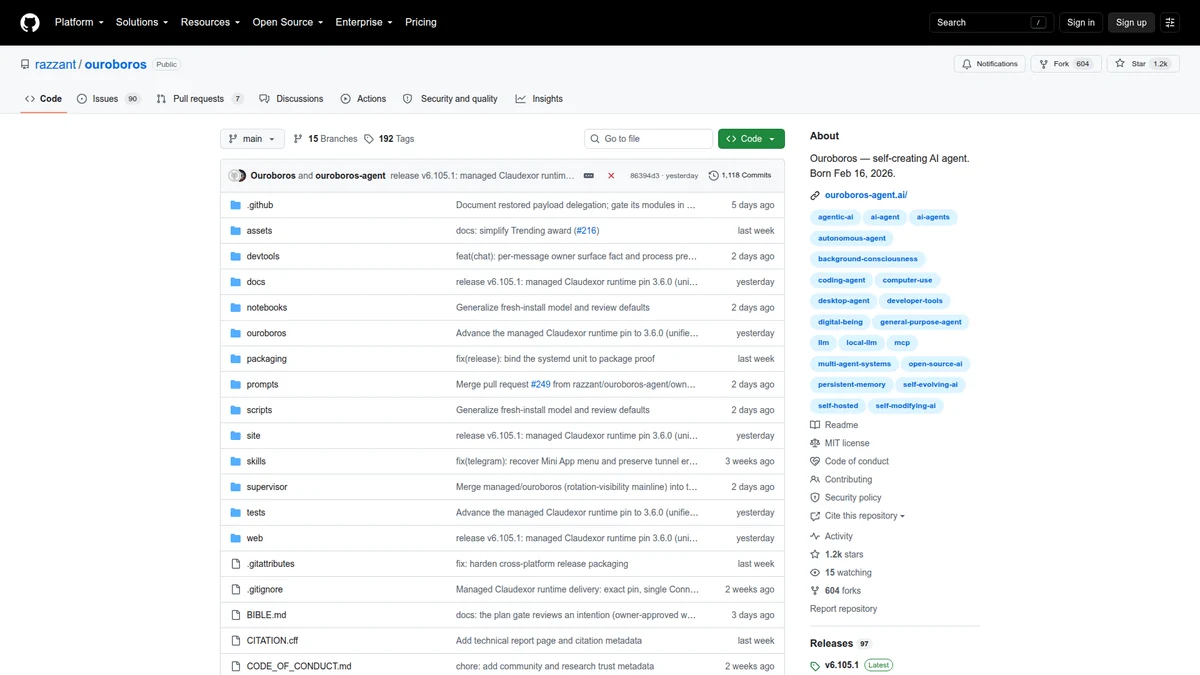
Task: Click the devtools folder icon
Action: (x=236, y=256)
